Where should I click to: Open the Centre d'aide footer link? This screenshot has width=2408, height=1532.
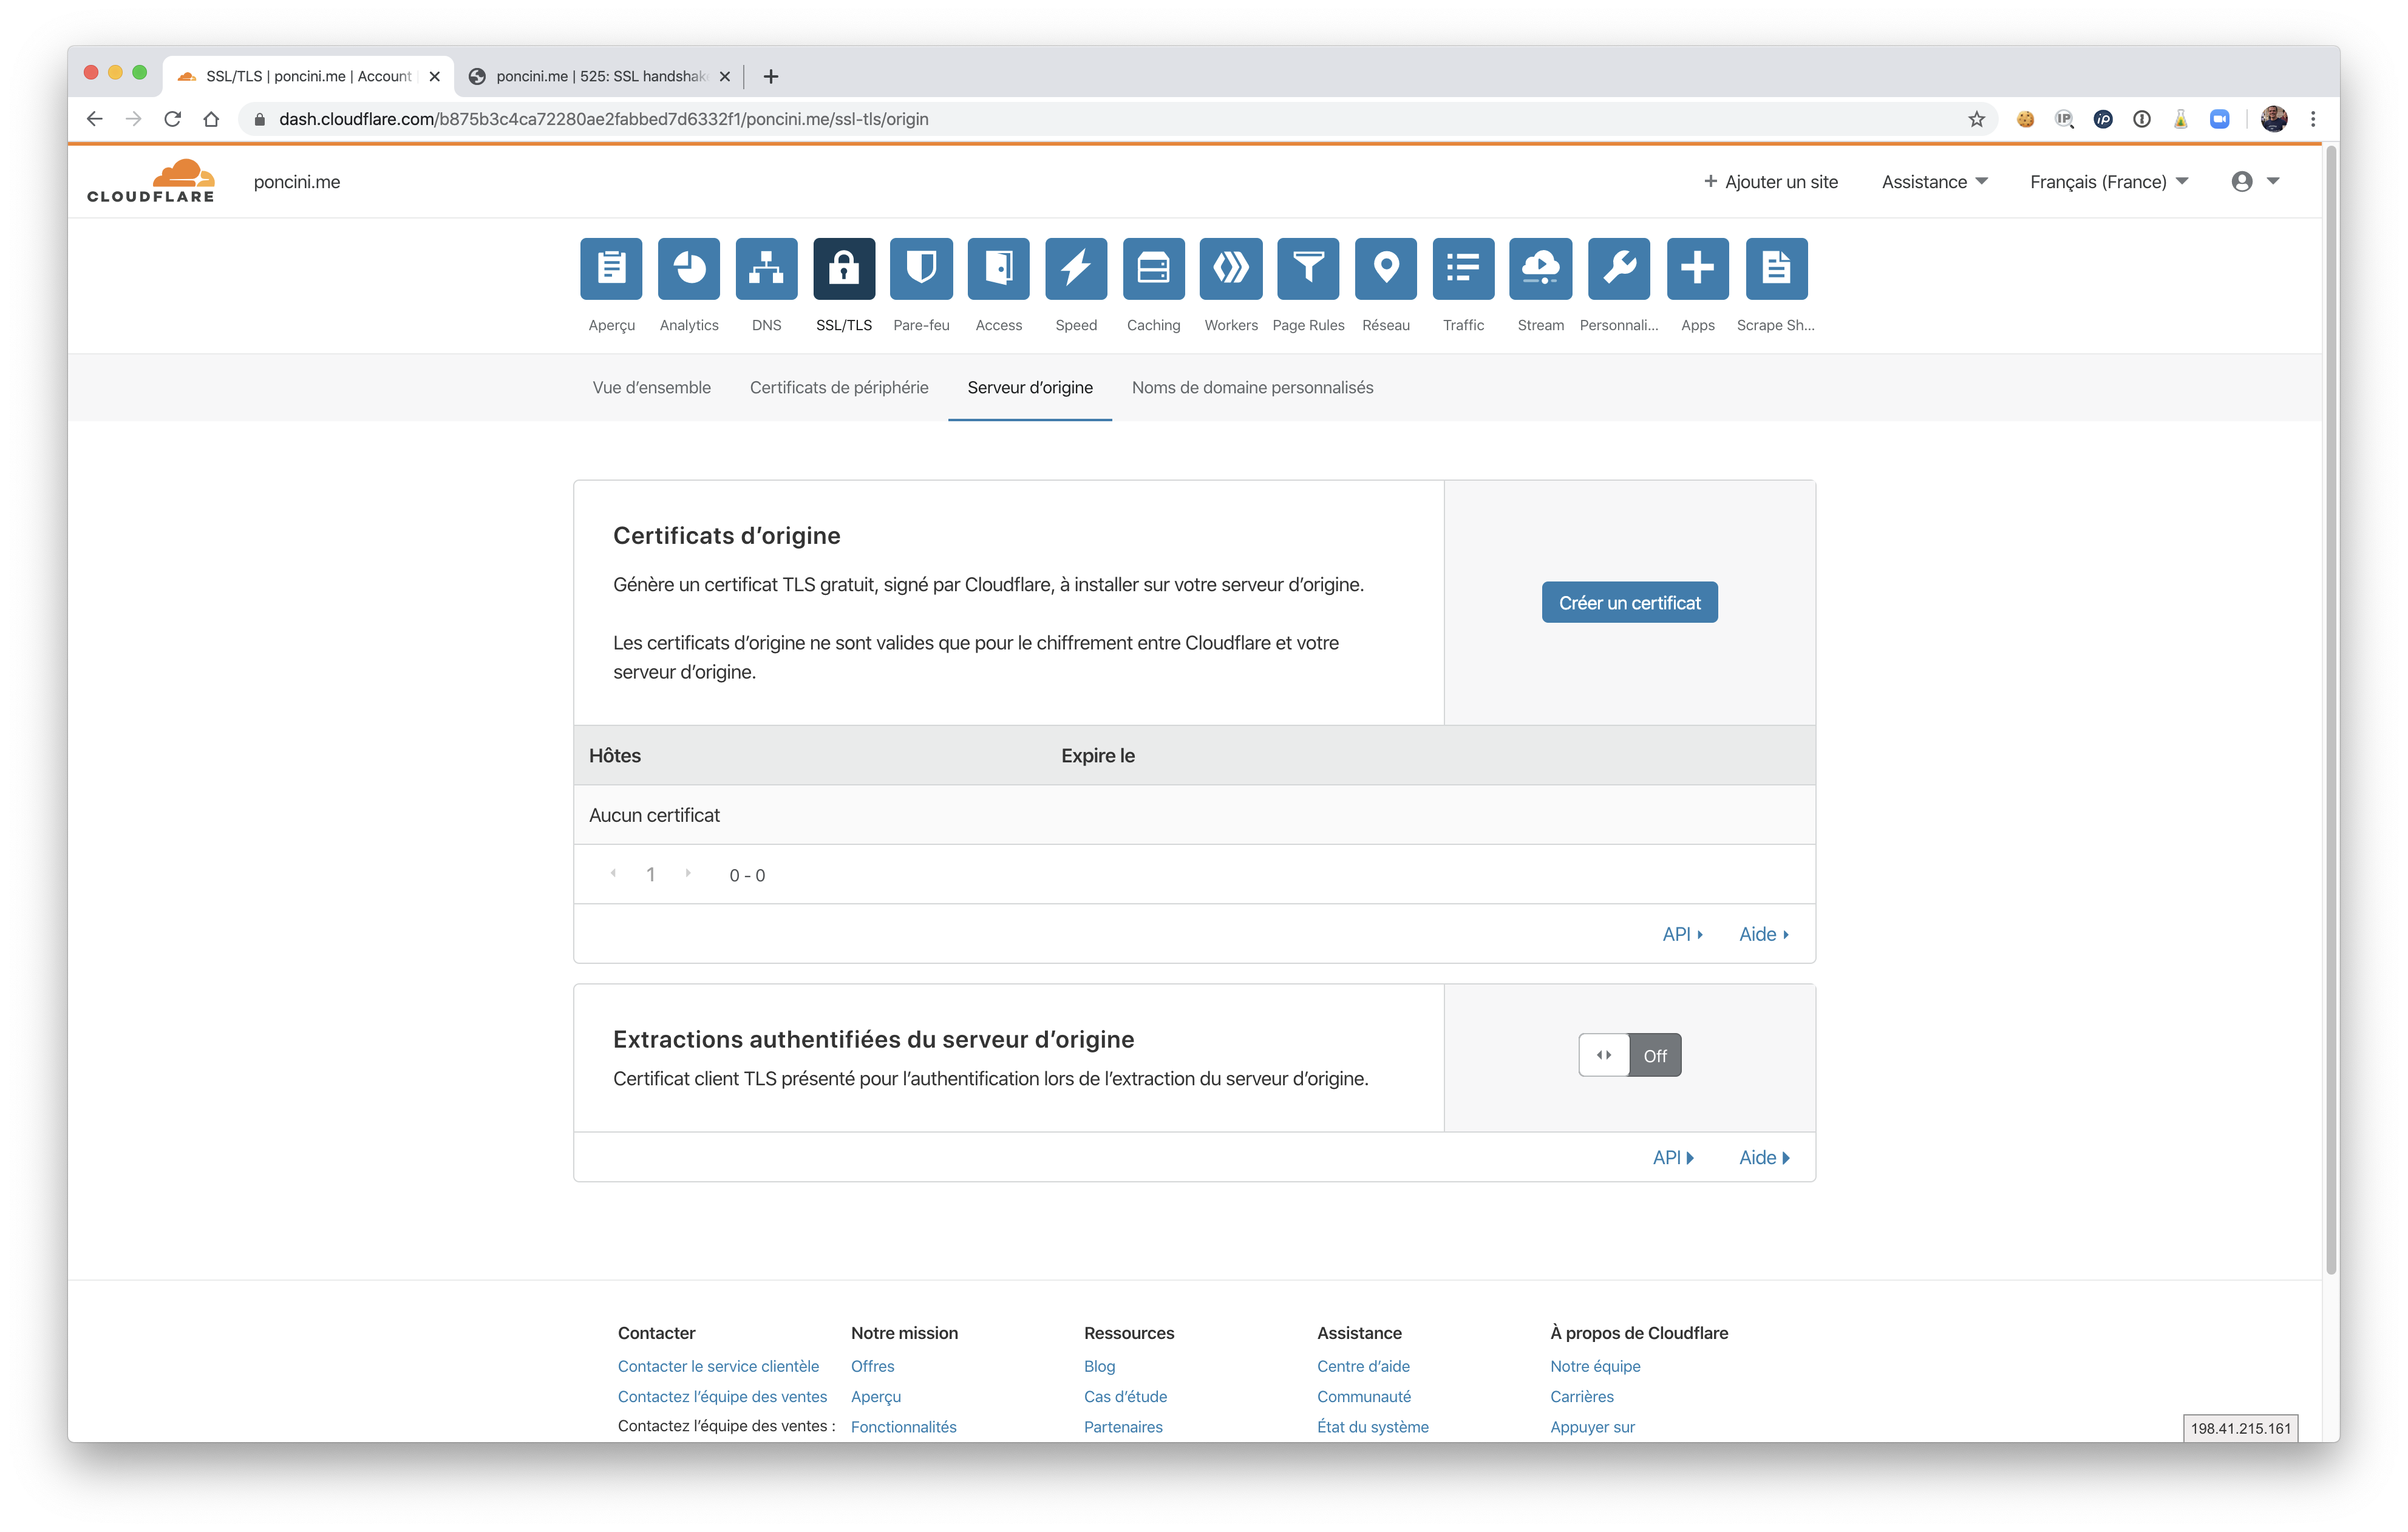pyautogui.click(x=1363, y=1365)
